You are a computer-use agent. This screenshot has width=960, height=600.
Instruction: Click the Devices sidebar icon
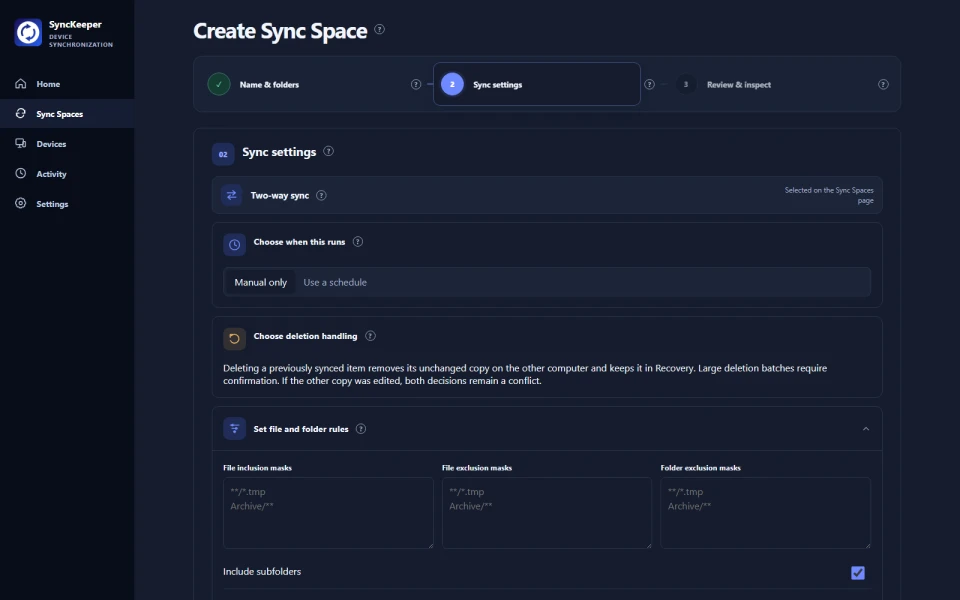pos(21,143)
